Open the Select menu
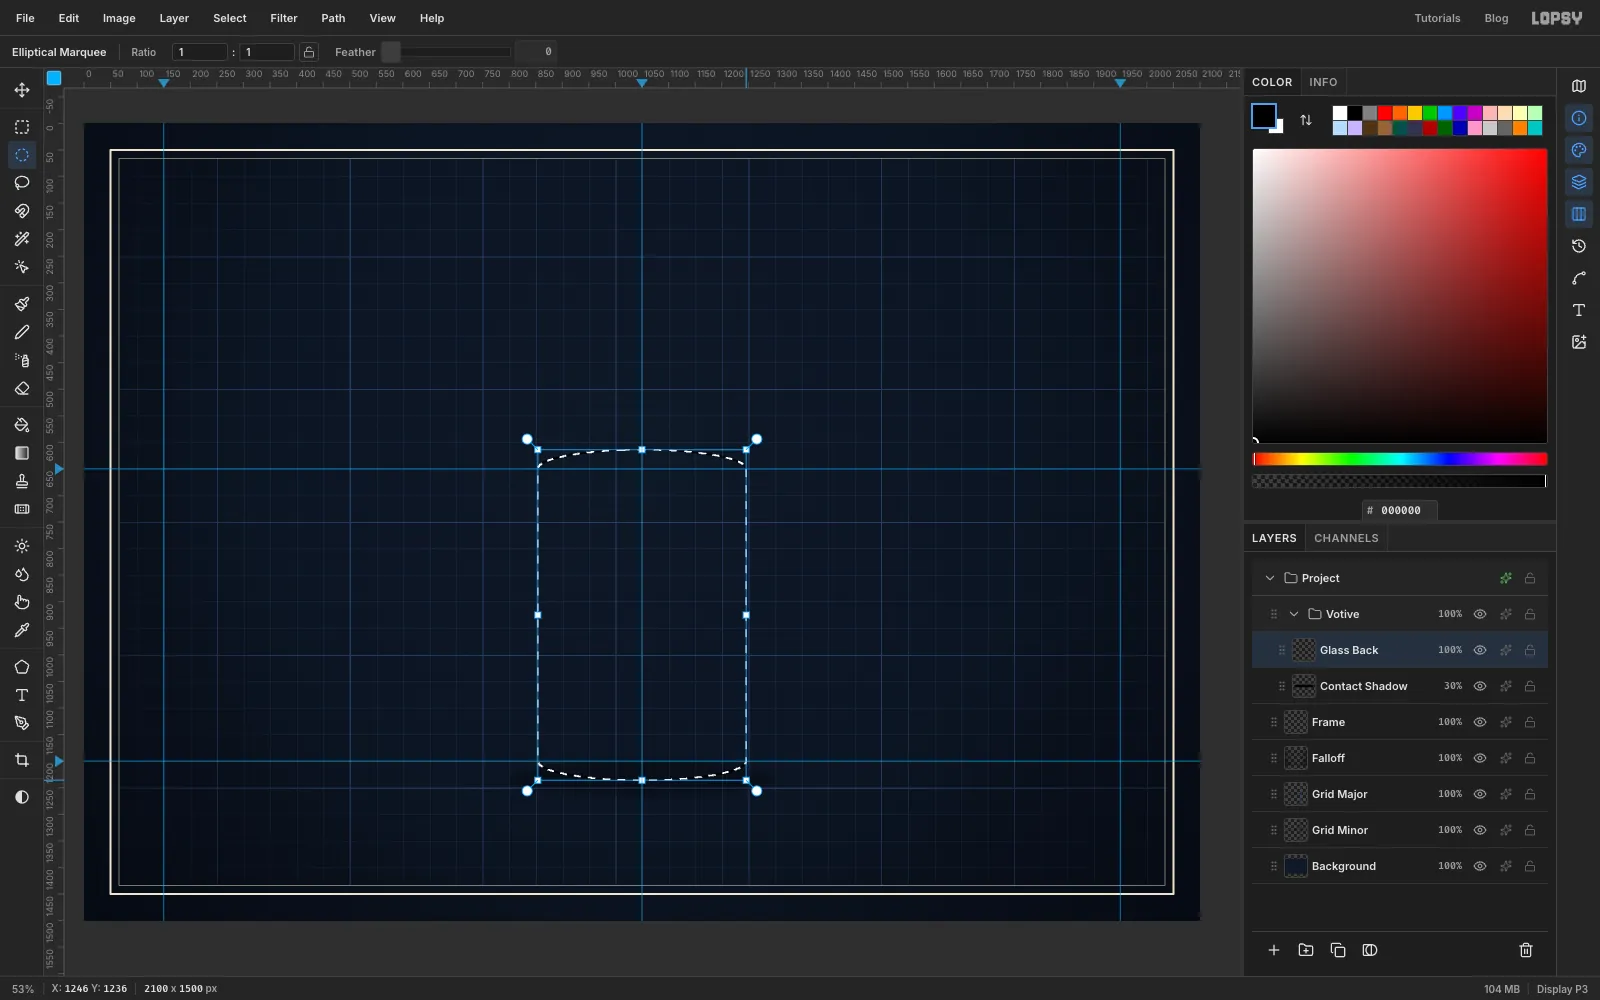Viewport: 1600px width, 1000px height. click(x=230, y=18)
